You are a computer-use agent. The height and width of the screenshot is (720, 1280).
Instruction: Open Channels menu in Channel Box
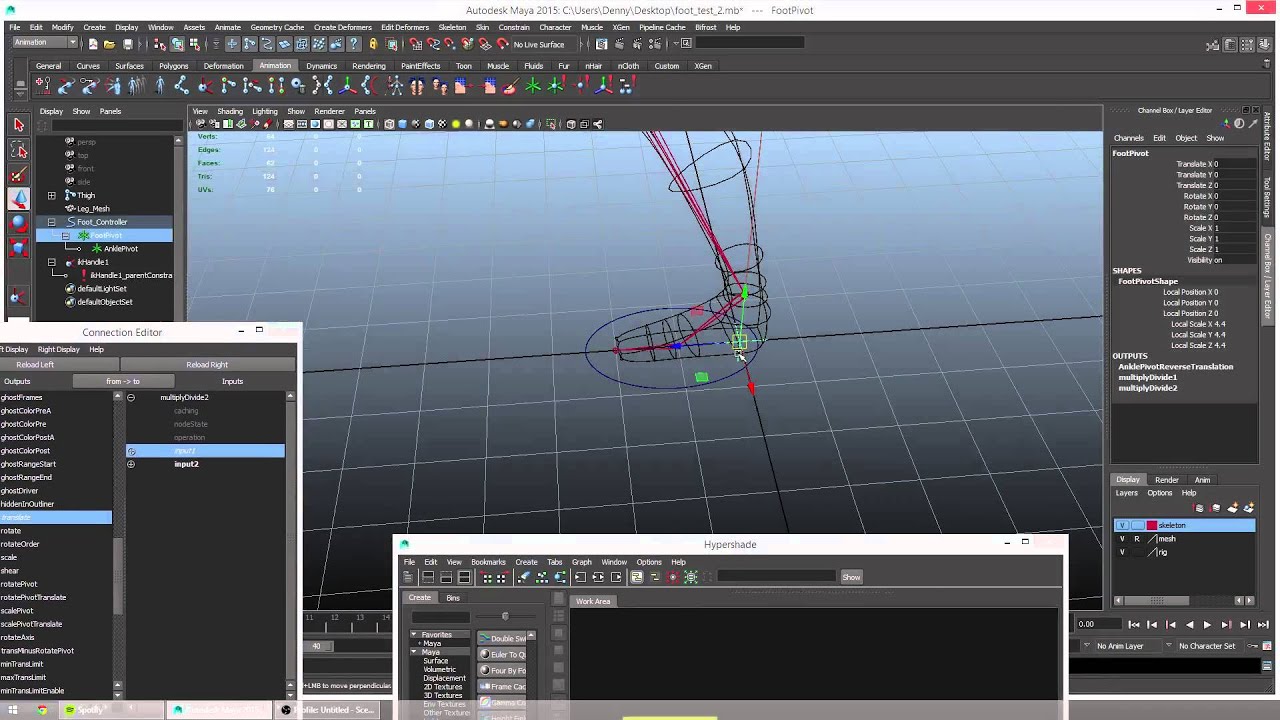pyautogui.click(x=1129, y=138)
